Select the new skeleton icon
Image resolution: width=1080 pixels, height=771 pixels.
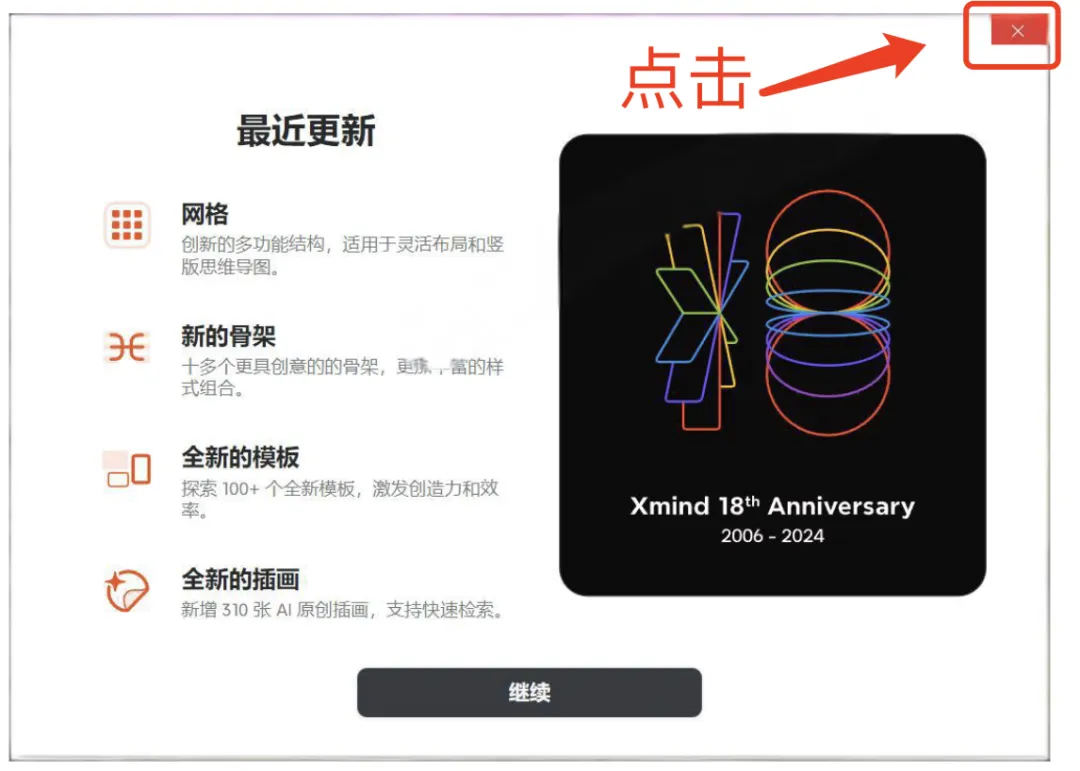pos(127,347)
